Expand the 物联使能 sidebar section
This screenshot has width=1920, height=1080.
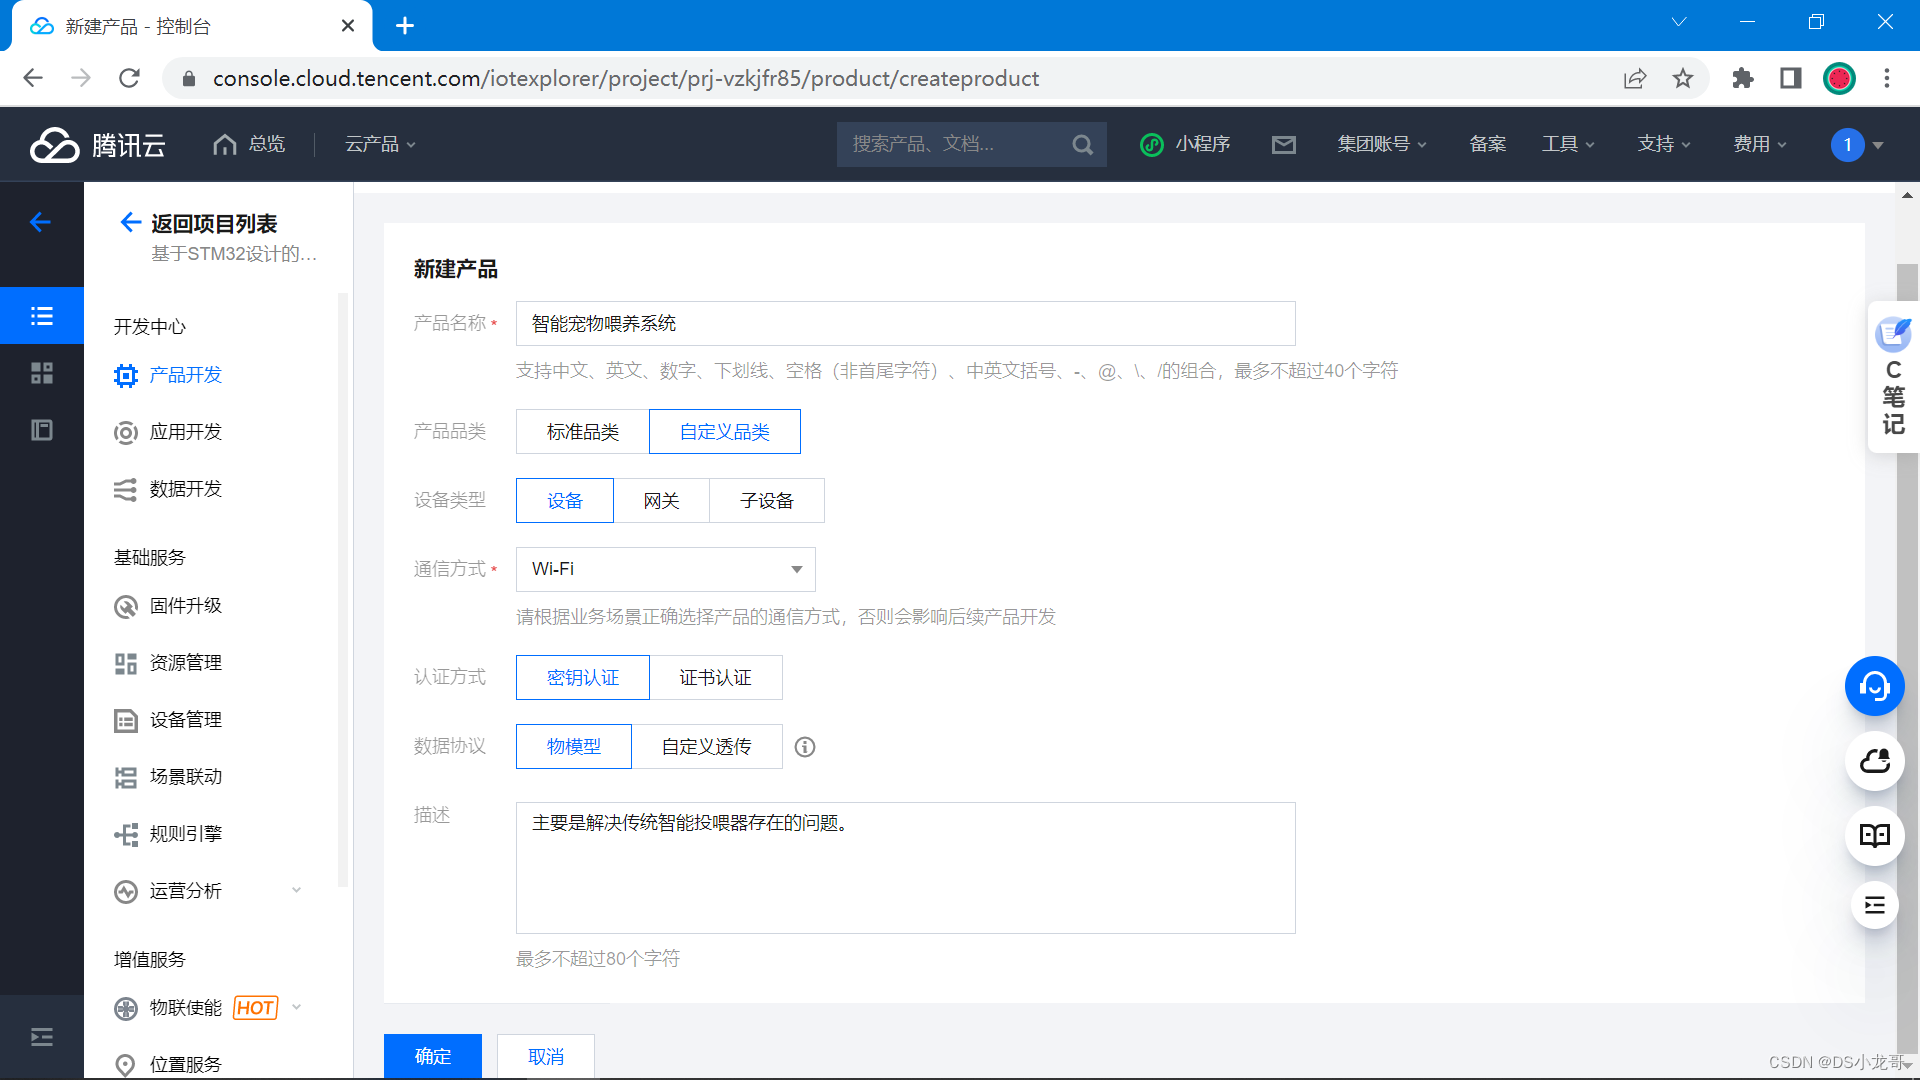coord(296,1007)
